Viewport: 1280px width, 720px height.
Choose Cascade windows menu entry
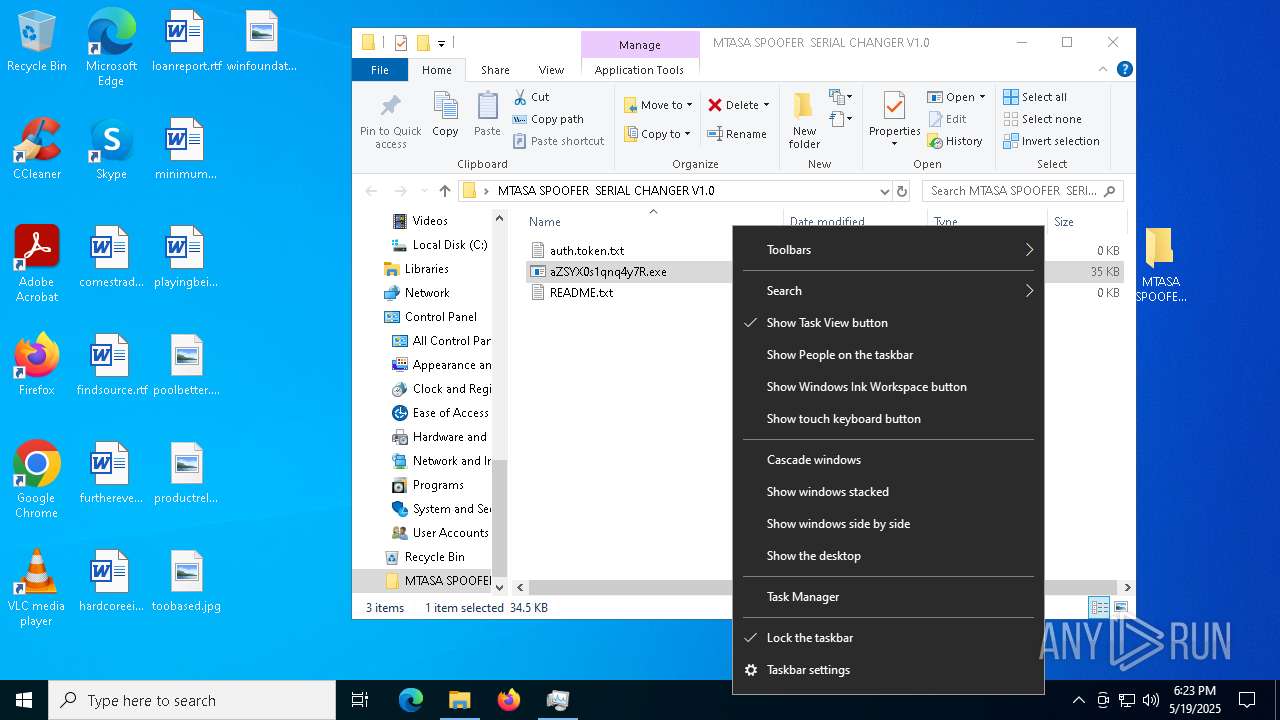(x=888, y=460)
